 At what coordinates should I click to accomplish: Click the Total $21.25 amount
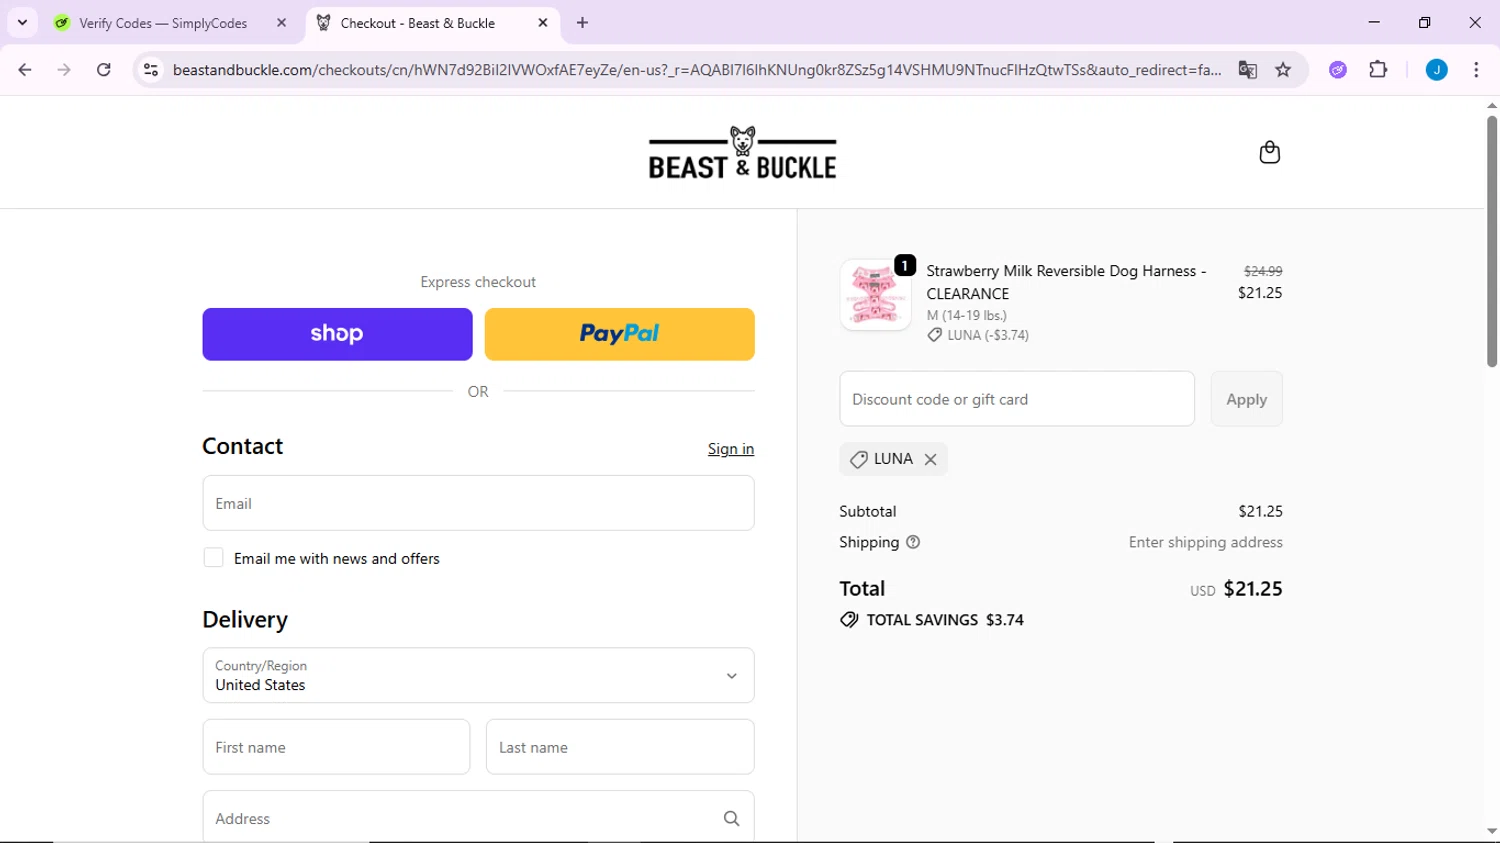click(x=1252, y=589)
